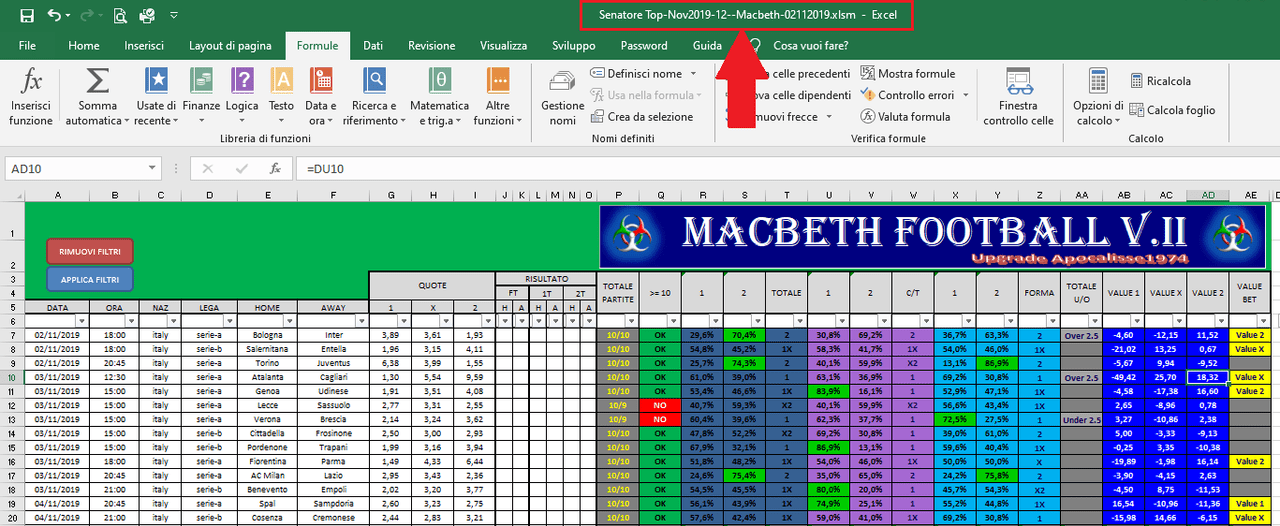Toggle Mostra formule
Screen dimensions: 1280x526
click(907, 74)
